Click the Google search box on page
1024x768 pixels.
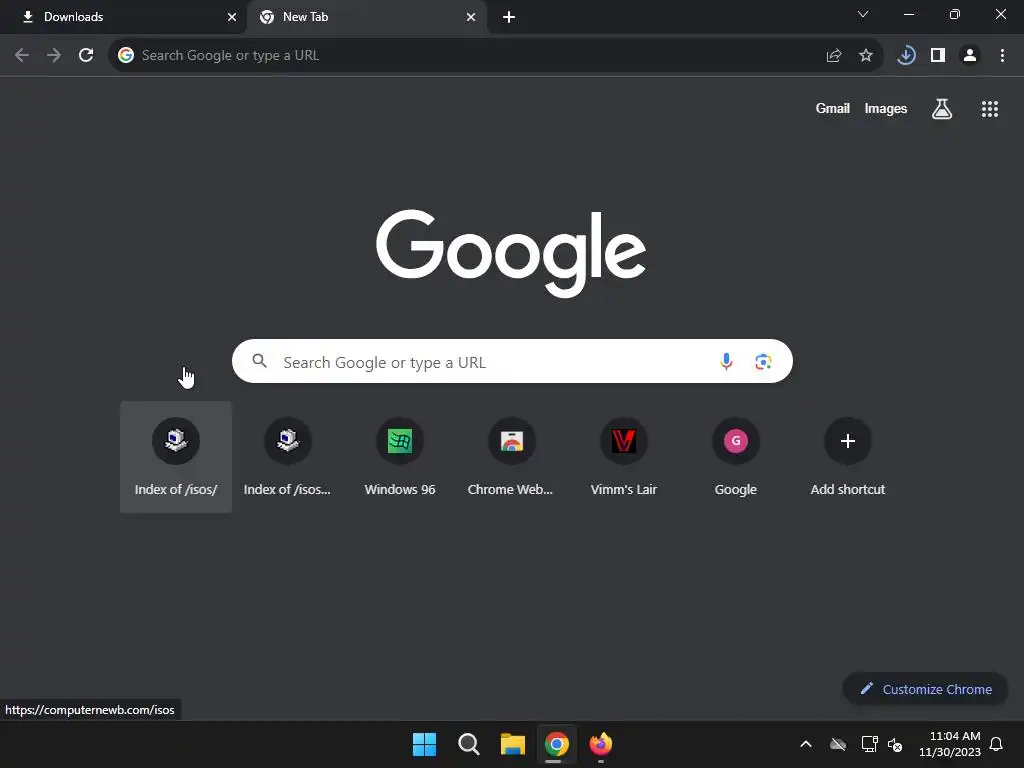coord(512,361)
